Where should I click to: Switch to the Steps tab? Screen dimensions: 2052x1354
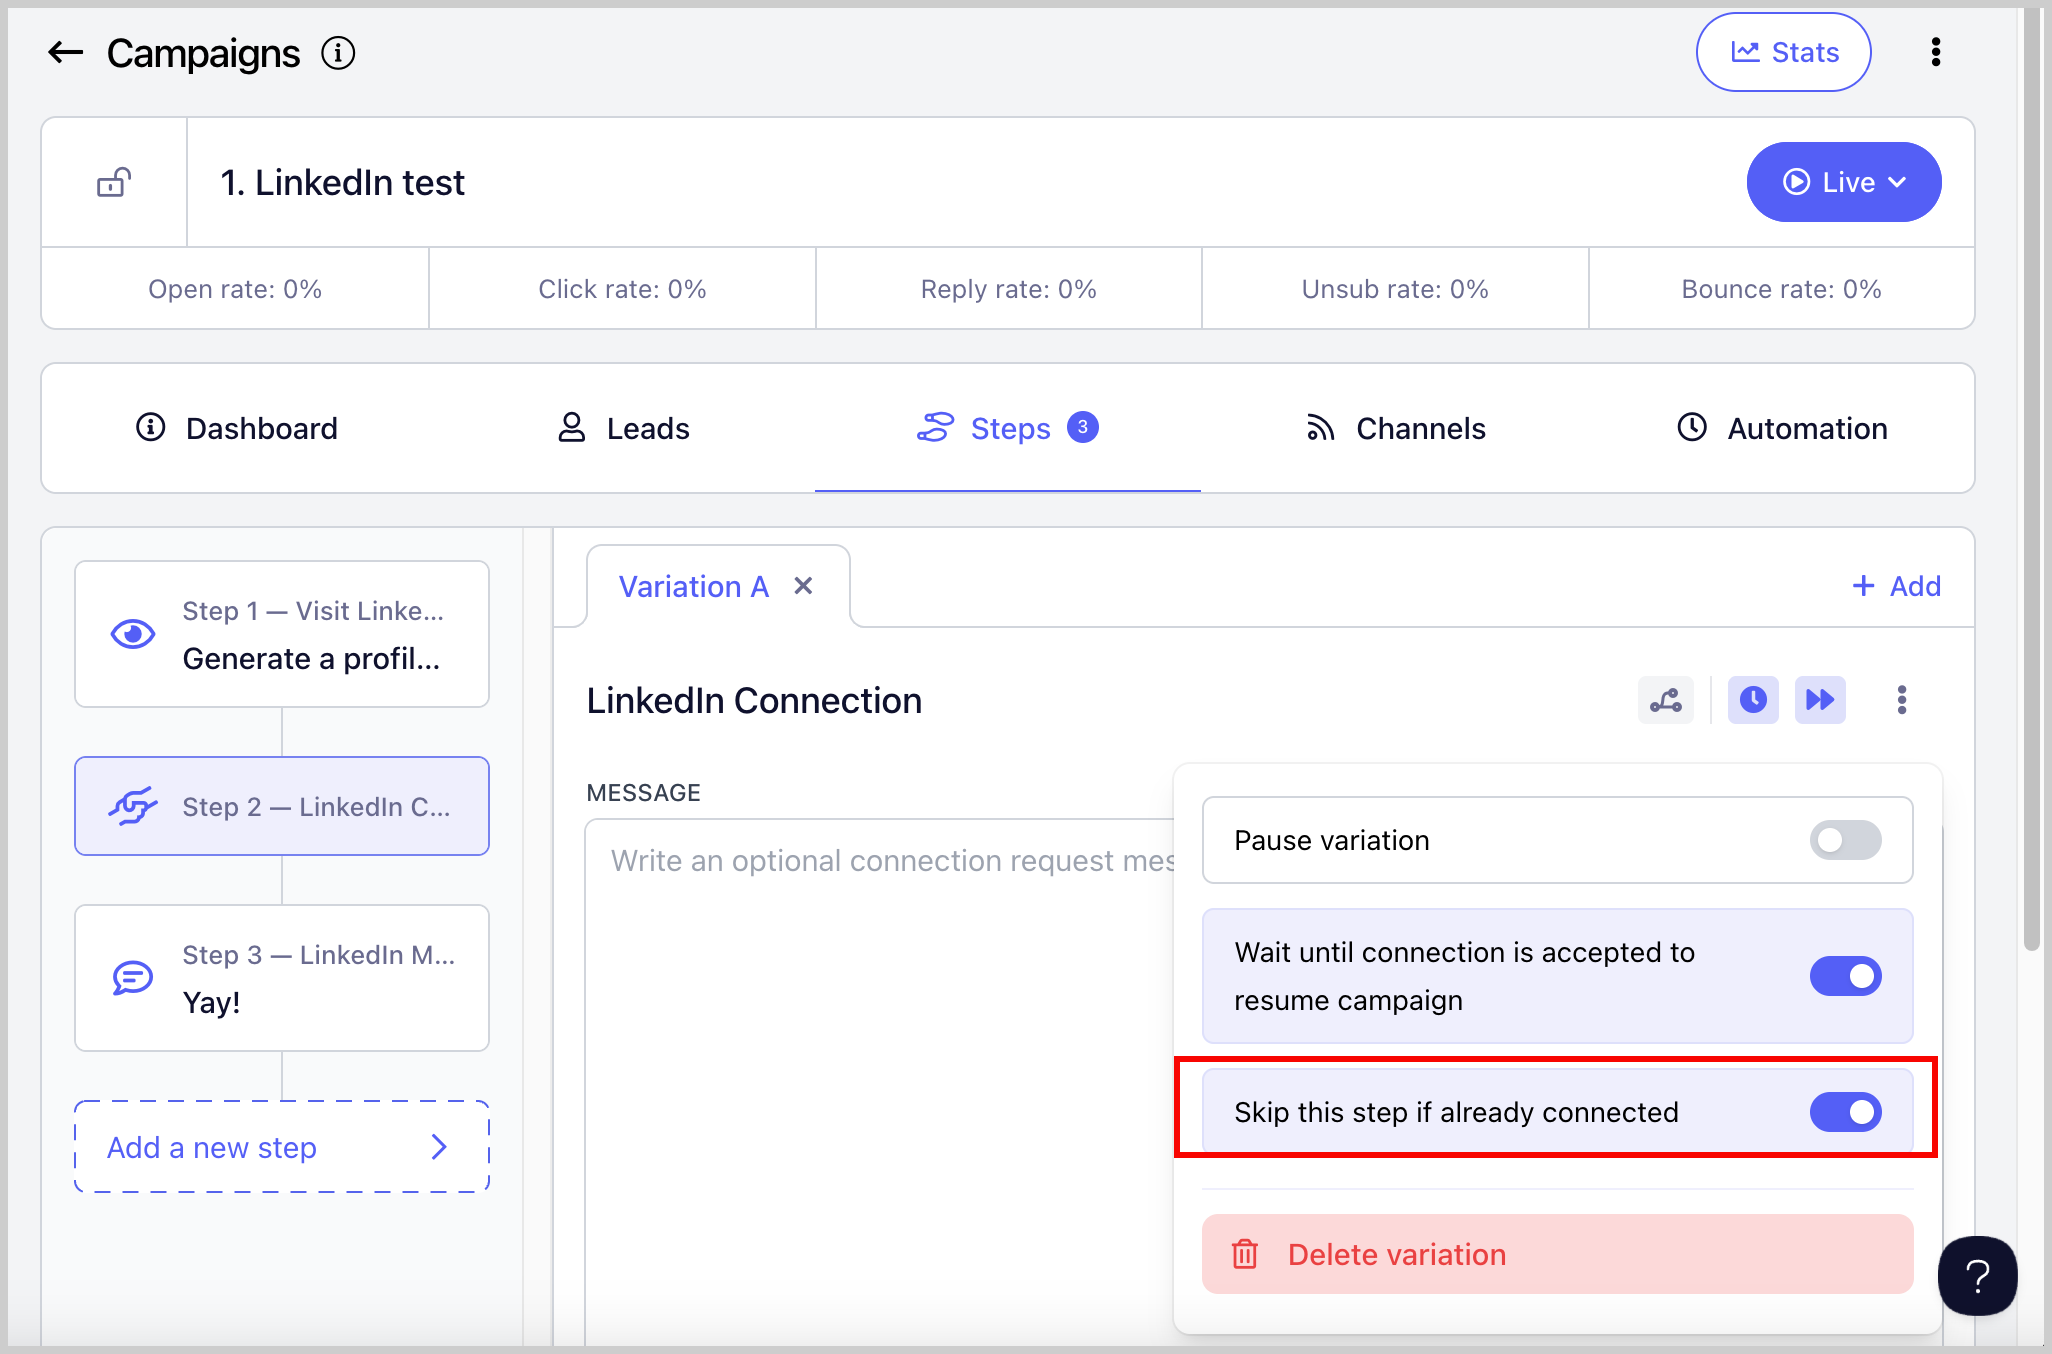pos(1008,428)
